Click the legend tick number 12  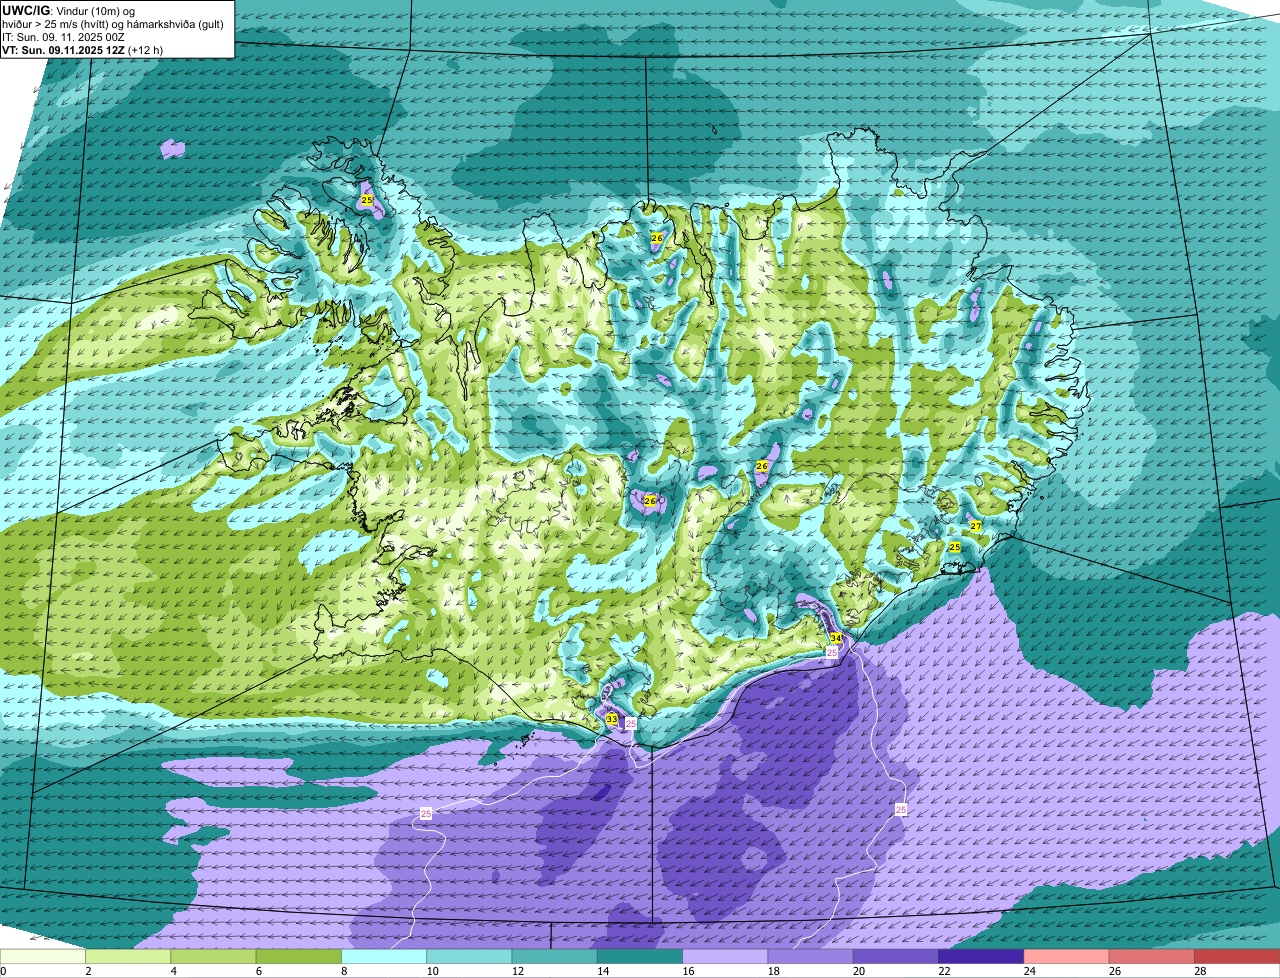click(x=516, y=971)
